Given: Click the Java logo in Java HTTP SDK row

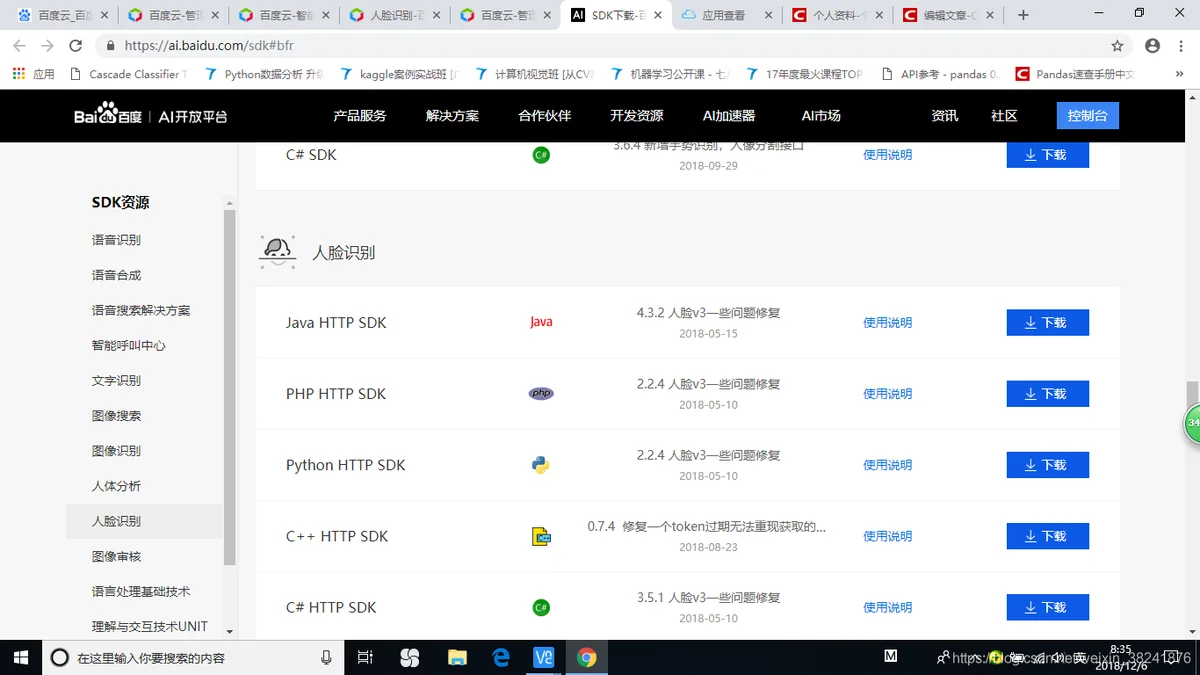Looking at the screenshot, I should click(x=541, y=322).
